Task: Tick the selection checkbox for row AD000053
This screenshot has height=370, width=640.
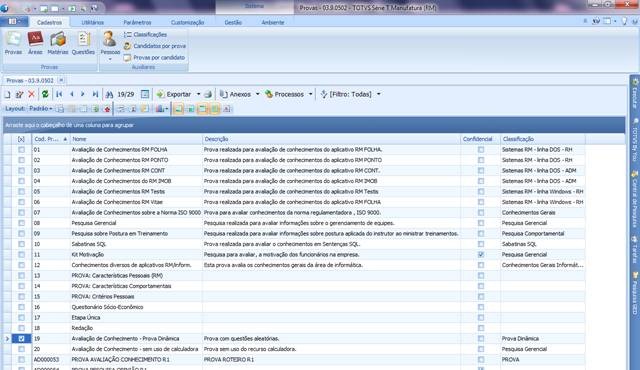Action: point(22,359)
